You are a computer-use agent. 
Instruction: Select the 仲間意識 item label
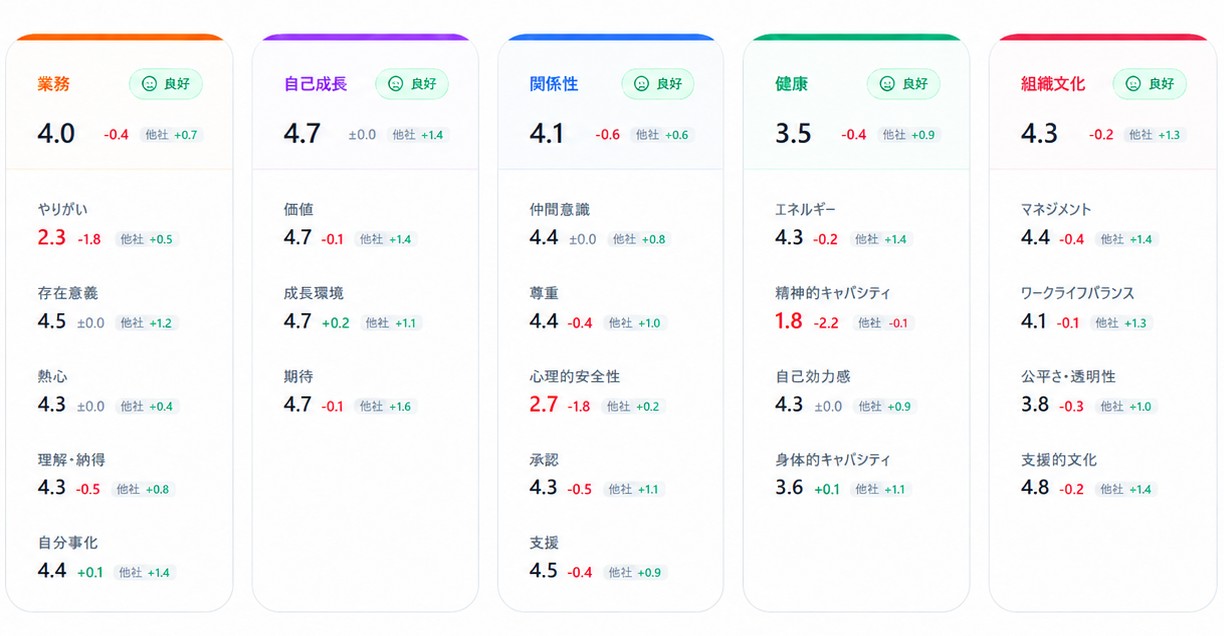click(560, 210)
